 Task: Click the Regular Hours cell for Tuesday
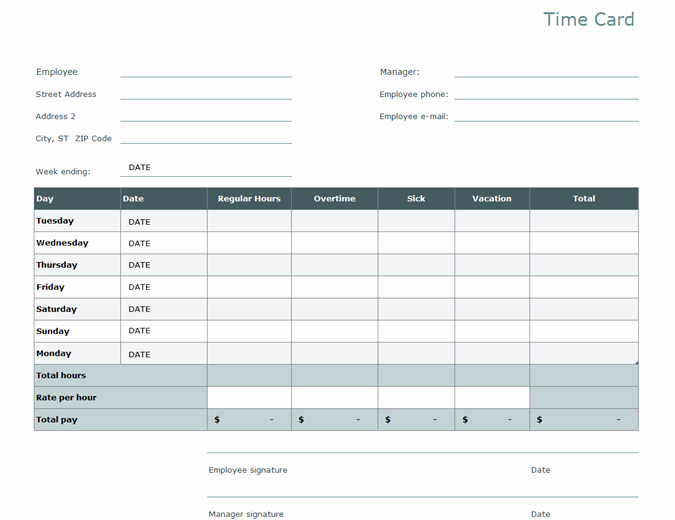[249, 221]
